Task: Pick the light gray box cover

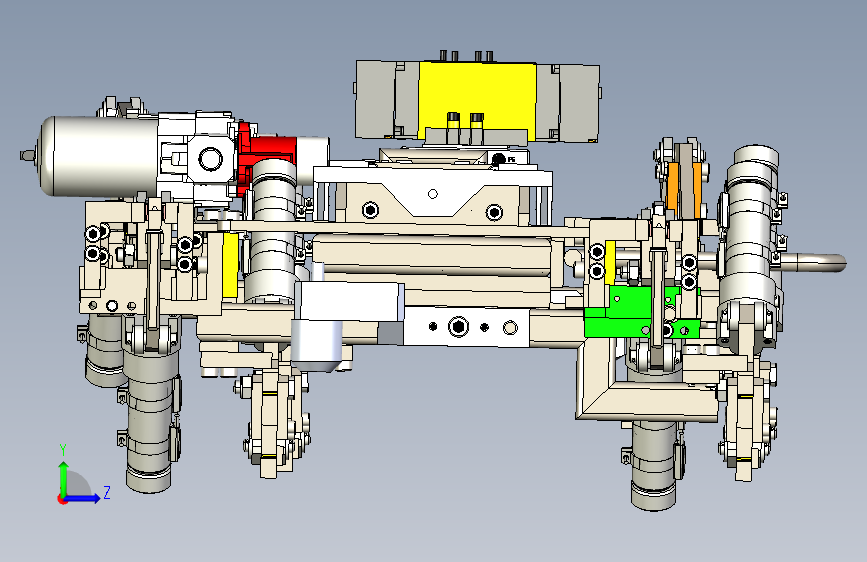Action: [350, 302]
